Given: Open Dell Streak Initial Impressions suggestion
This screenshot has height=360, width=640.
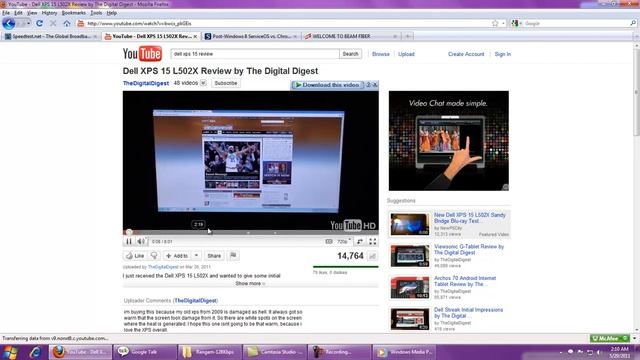Looking at the screenshot, I should pos(468,313).
